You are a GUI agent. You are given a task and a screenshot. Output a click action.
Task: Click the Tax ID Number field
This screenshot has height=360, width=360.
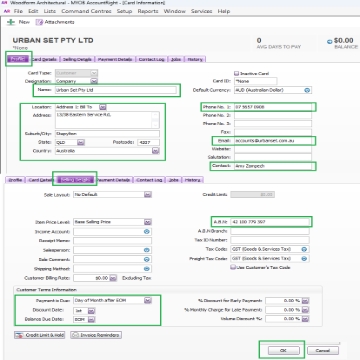[270, 240]
